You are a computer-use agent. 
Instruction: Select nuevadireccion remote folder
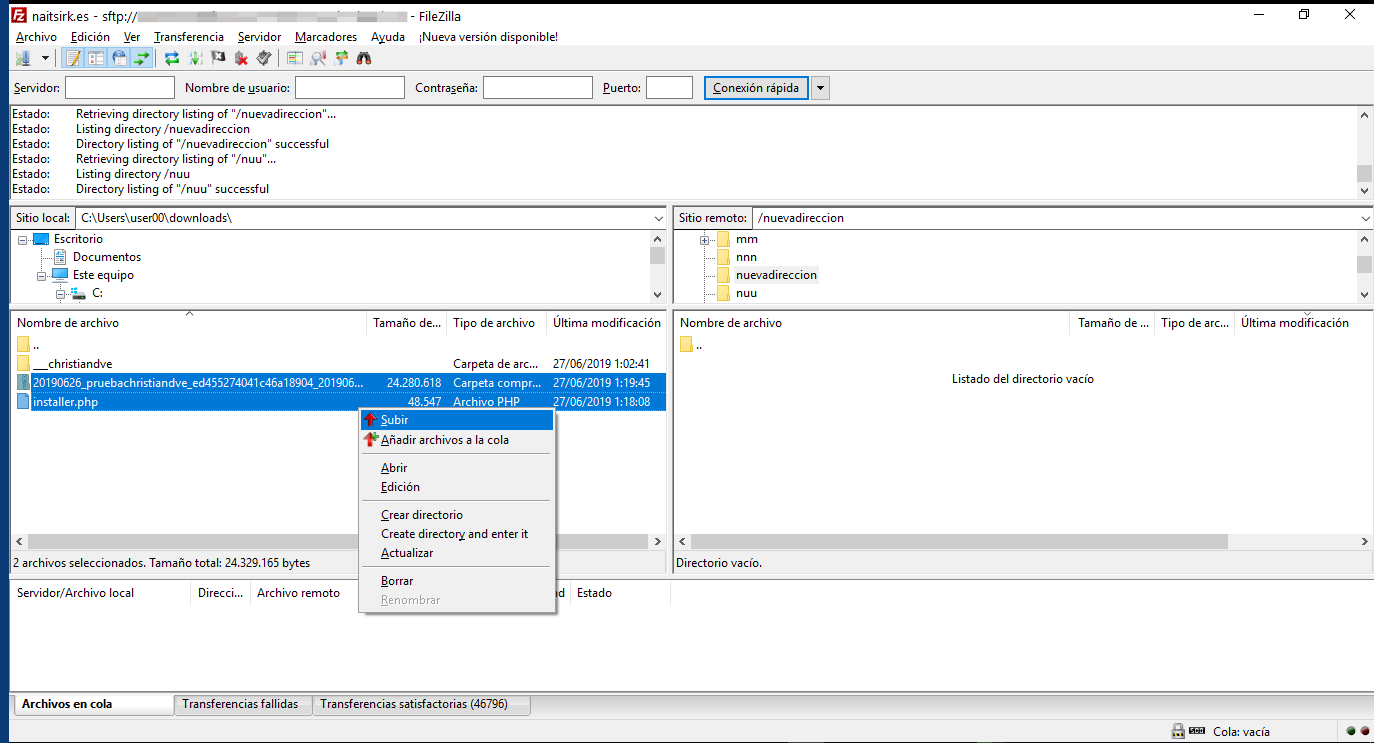tap(776, 275)
